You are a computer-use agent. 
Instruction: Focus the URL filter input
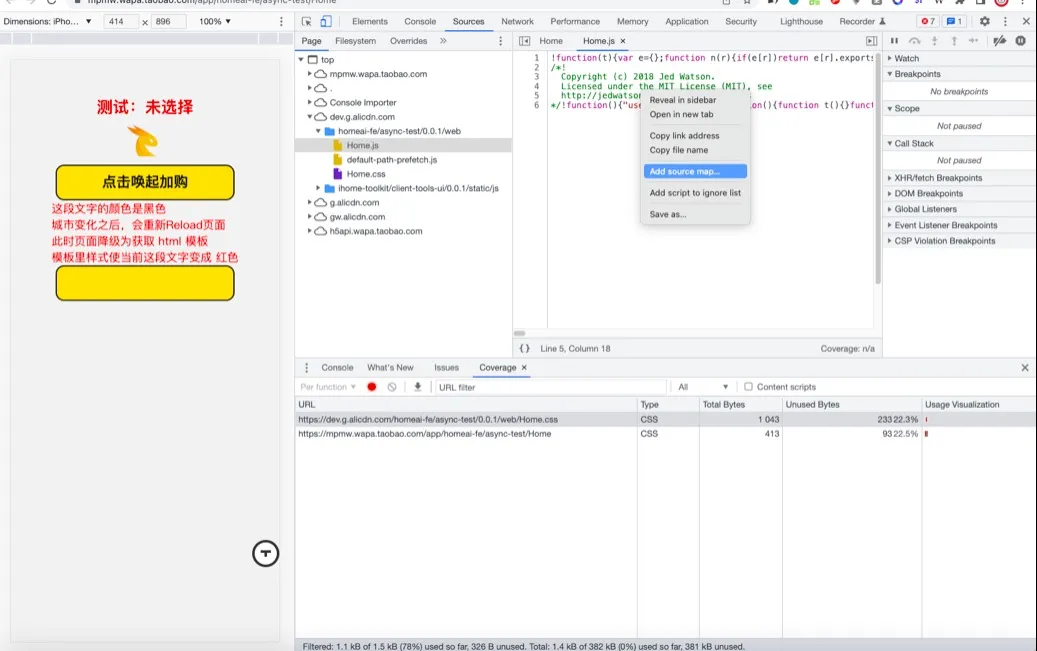click(550, 387)
